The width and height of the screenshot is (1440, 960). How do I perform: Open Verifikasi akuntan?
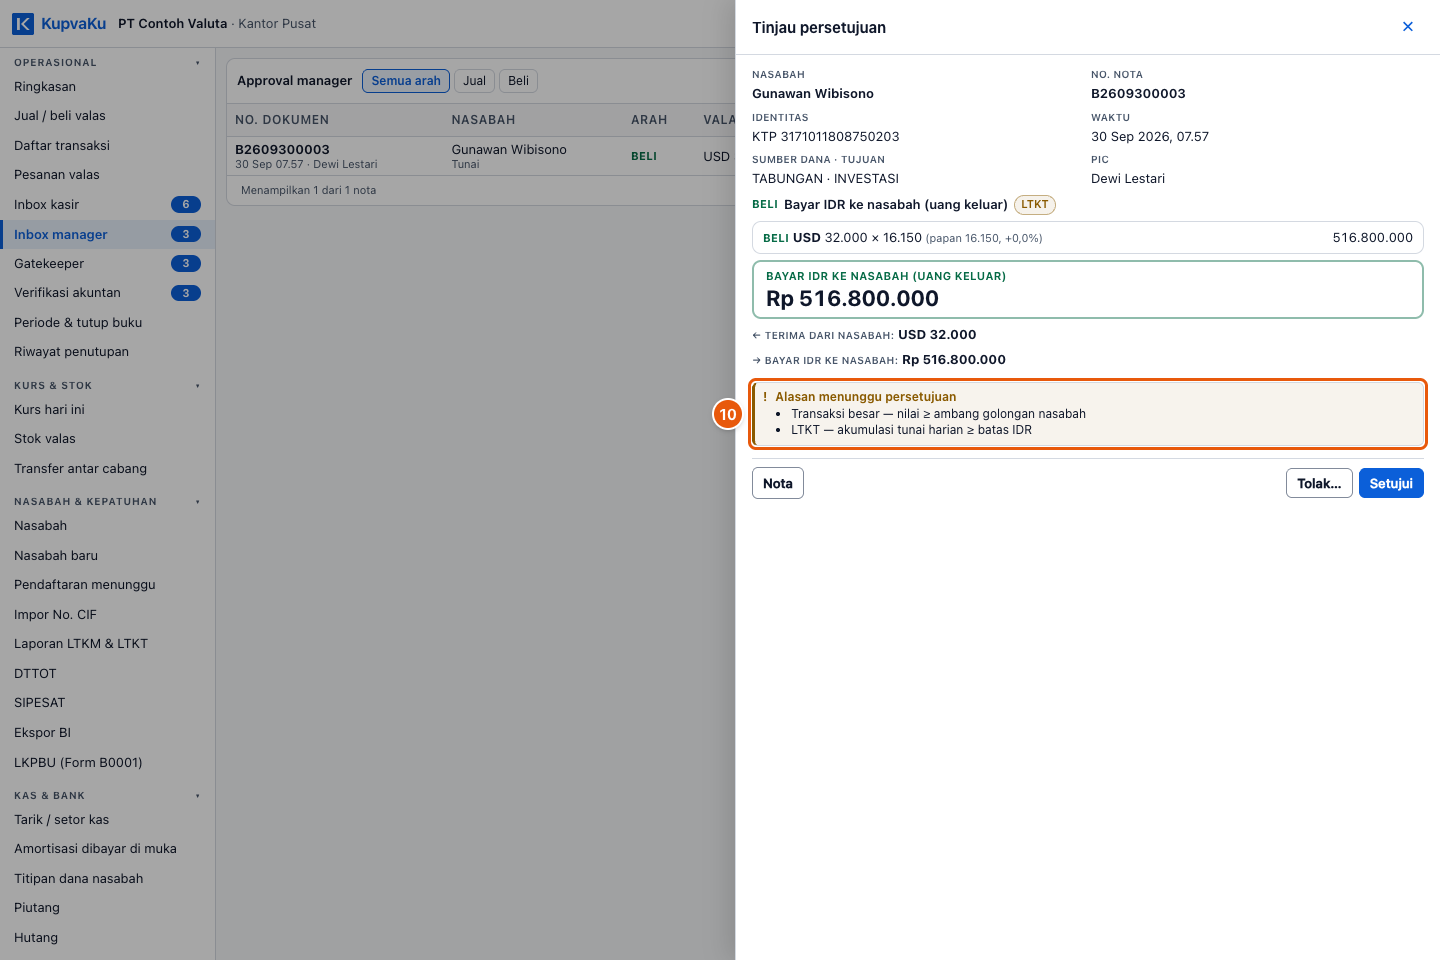(x=107, y=293)
